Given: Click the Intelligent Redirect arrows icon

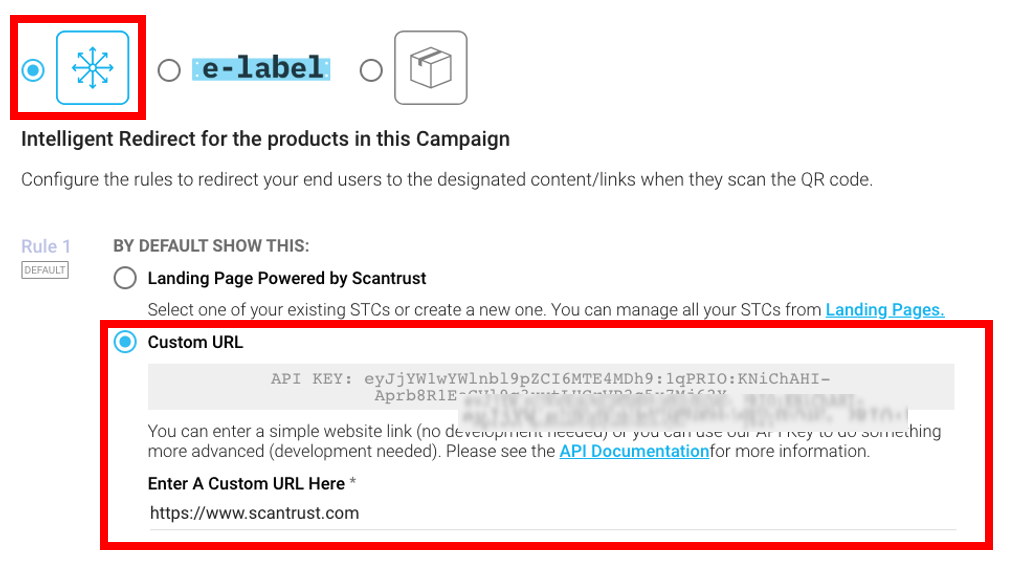Looking at the screenshot, I should tap(92, 68).
